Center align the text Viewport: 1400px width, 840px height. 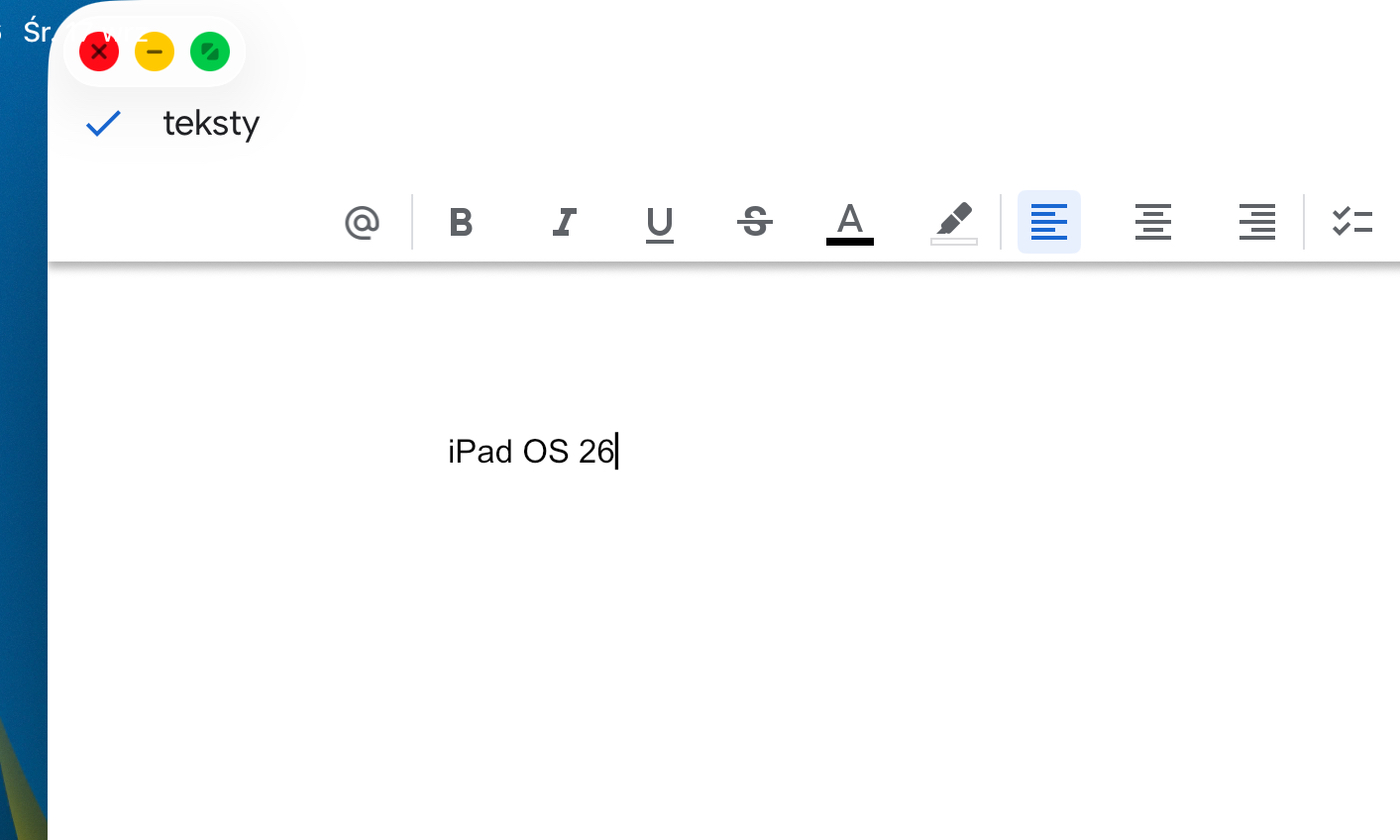1152,222
